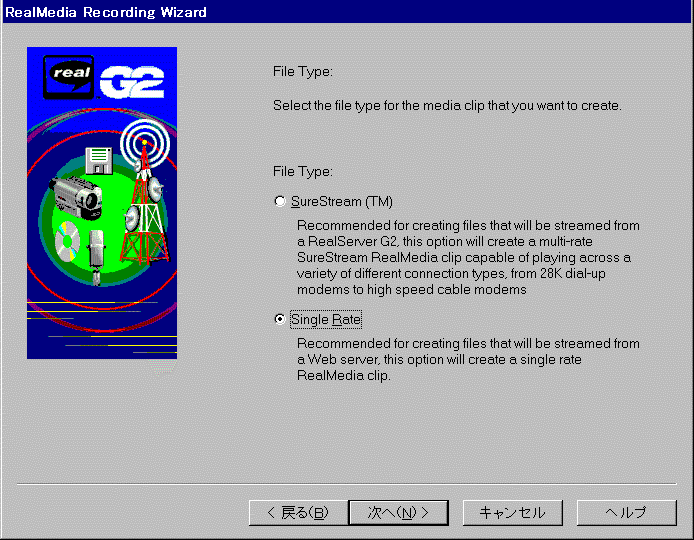Click the 'File Type:' label above radio options
Viewport: 694px width, 540px height.
303,172
